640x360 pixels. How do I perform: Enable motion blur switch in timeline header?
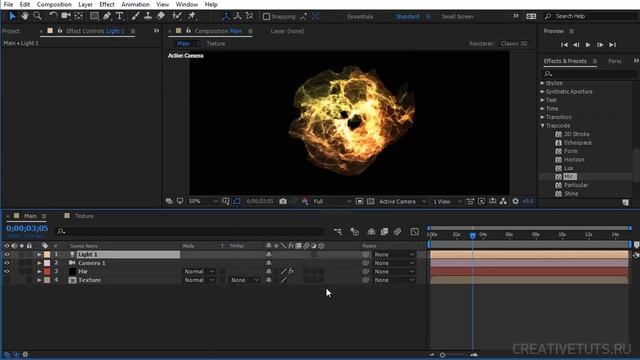point(398,231)
